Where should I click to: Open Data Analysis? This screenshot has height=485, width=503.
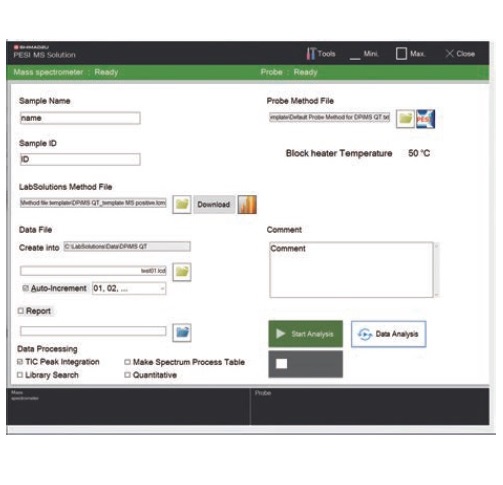click(x=388, y=334)
